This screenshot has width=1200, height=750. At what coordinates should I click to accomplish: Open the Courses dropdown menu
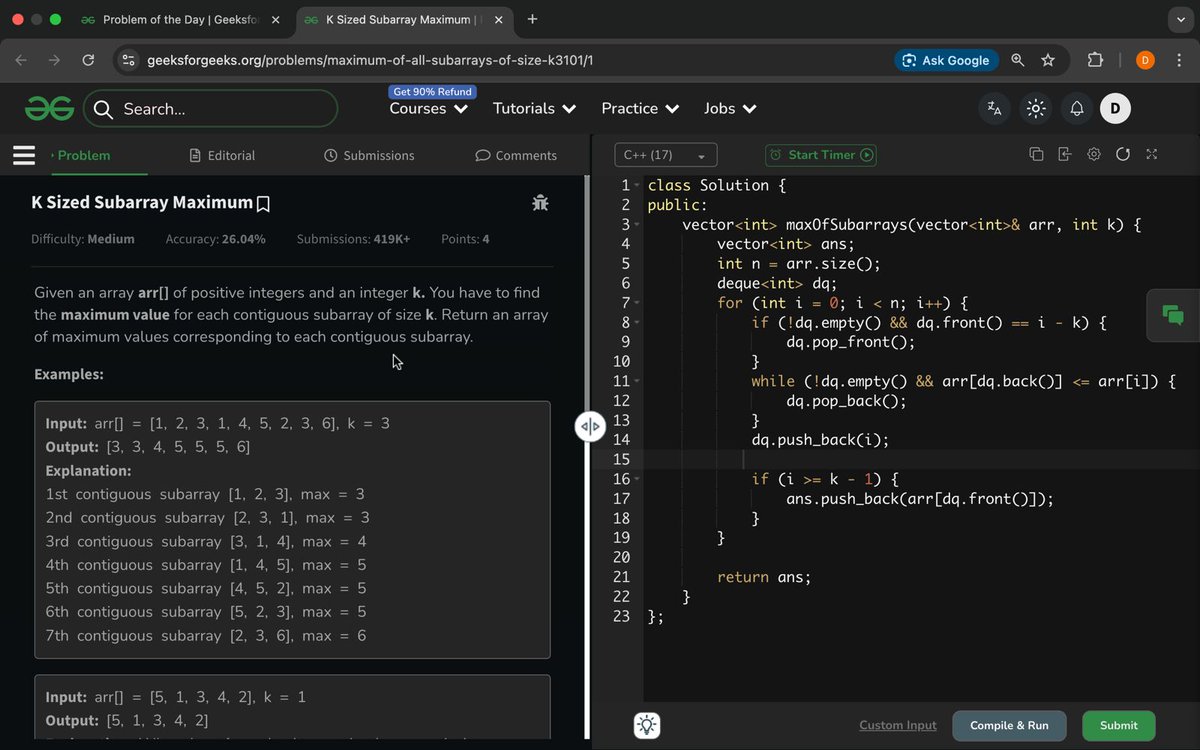click(x=428, y=108)
